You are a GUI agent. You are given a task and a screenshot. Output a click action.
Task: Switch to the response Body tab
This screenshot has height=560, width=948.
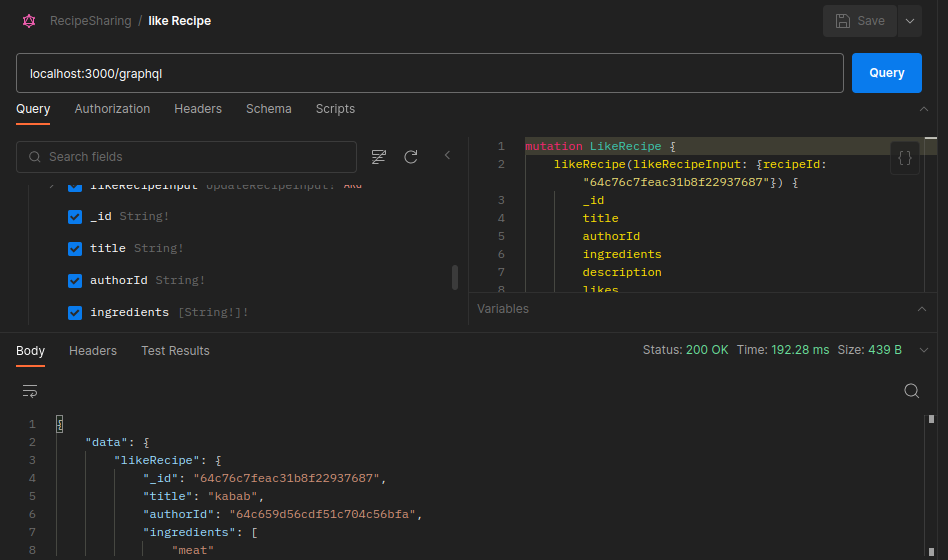coord(30,351)
